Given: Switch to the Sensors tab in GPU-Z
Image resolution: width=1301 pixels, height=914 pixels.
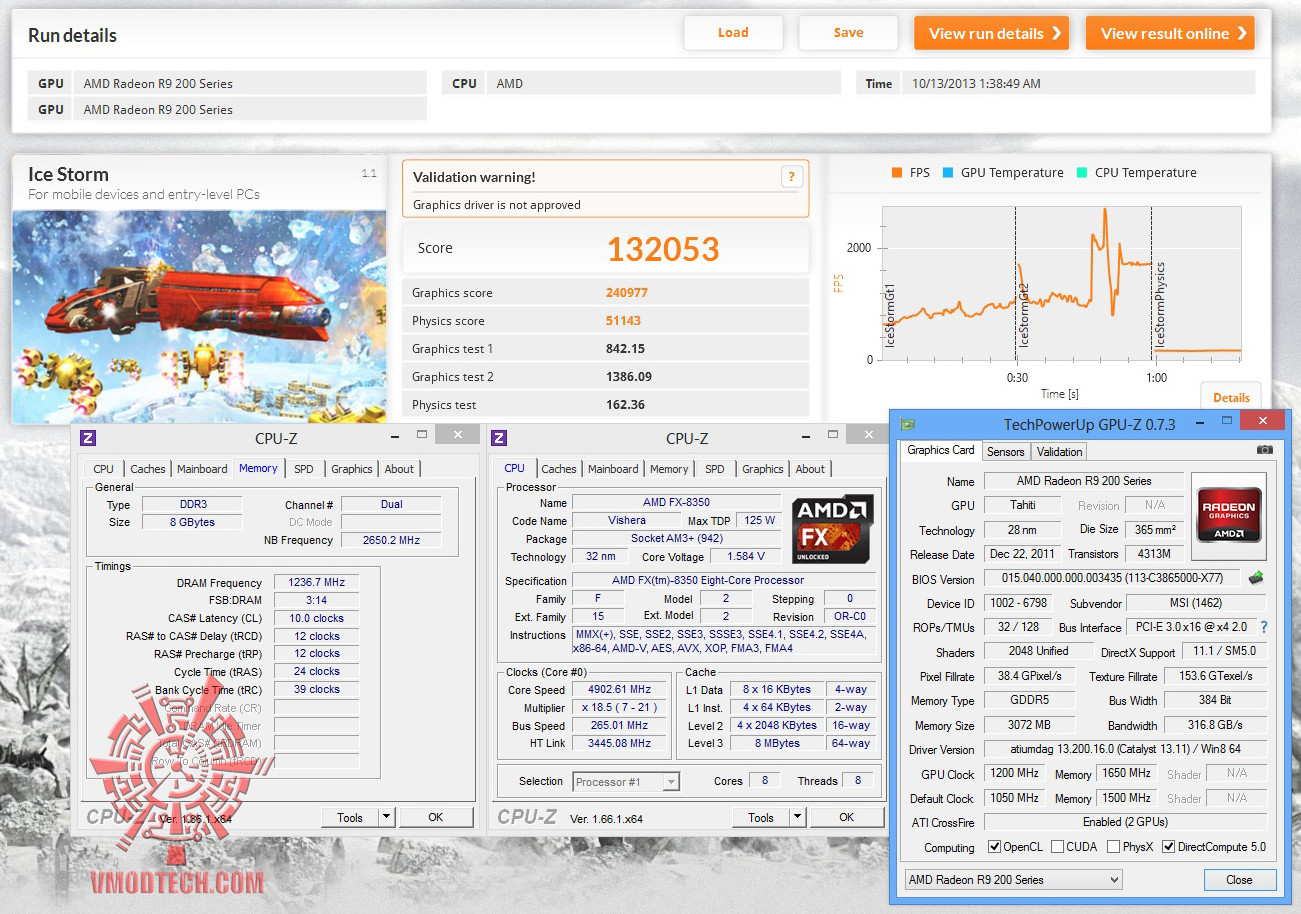Looking at the screenshot, I should pos(1006,452).
